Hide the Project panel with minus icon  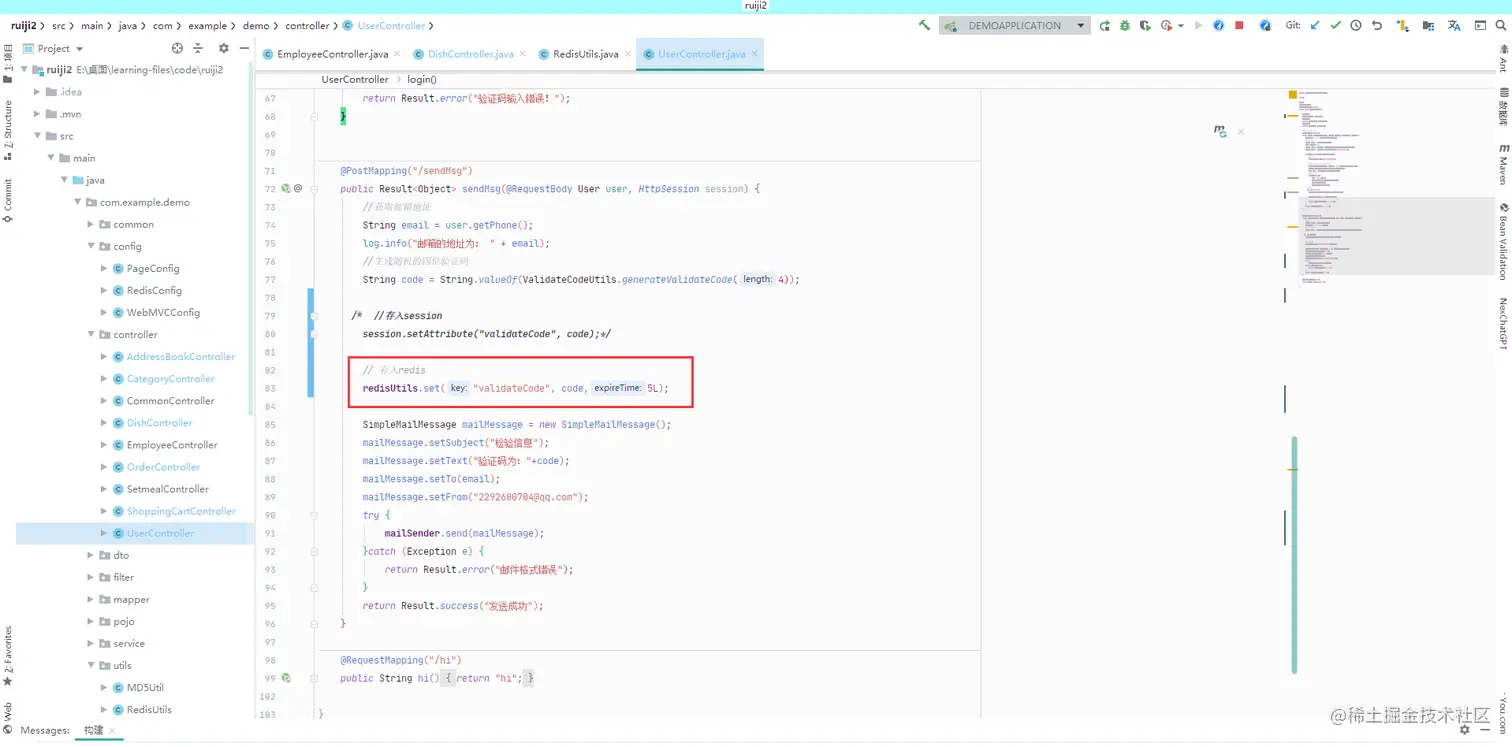click(243, 48)
